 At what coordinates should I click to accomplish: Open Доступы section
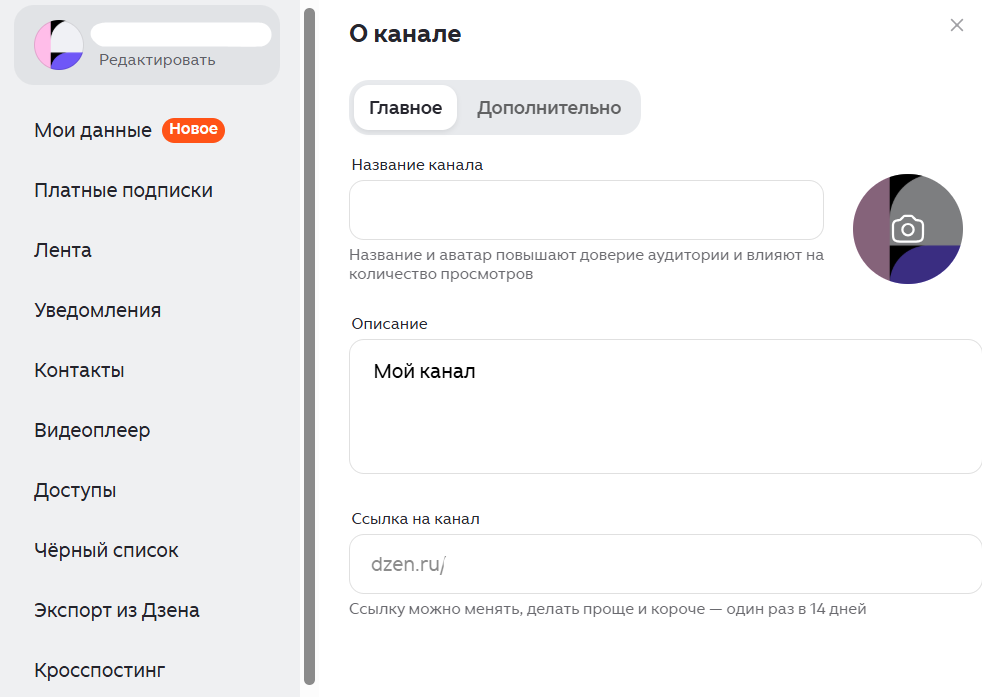point(75,490)
